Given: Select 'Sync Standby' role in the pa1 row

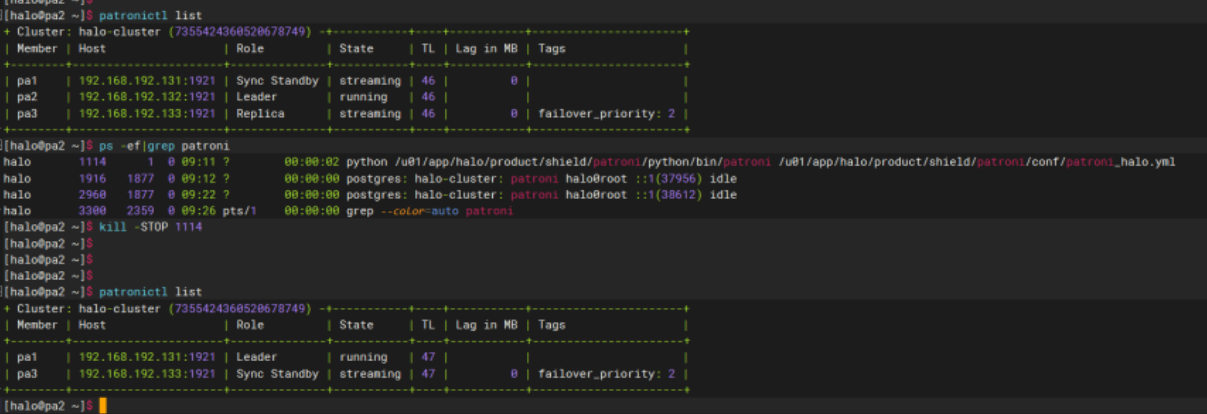Looking at the screenshot, I should [277, 81].
